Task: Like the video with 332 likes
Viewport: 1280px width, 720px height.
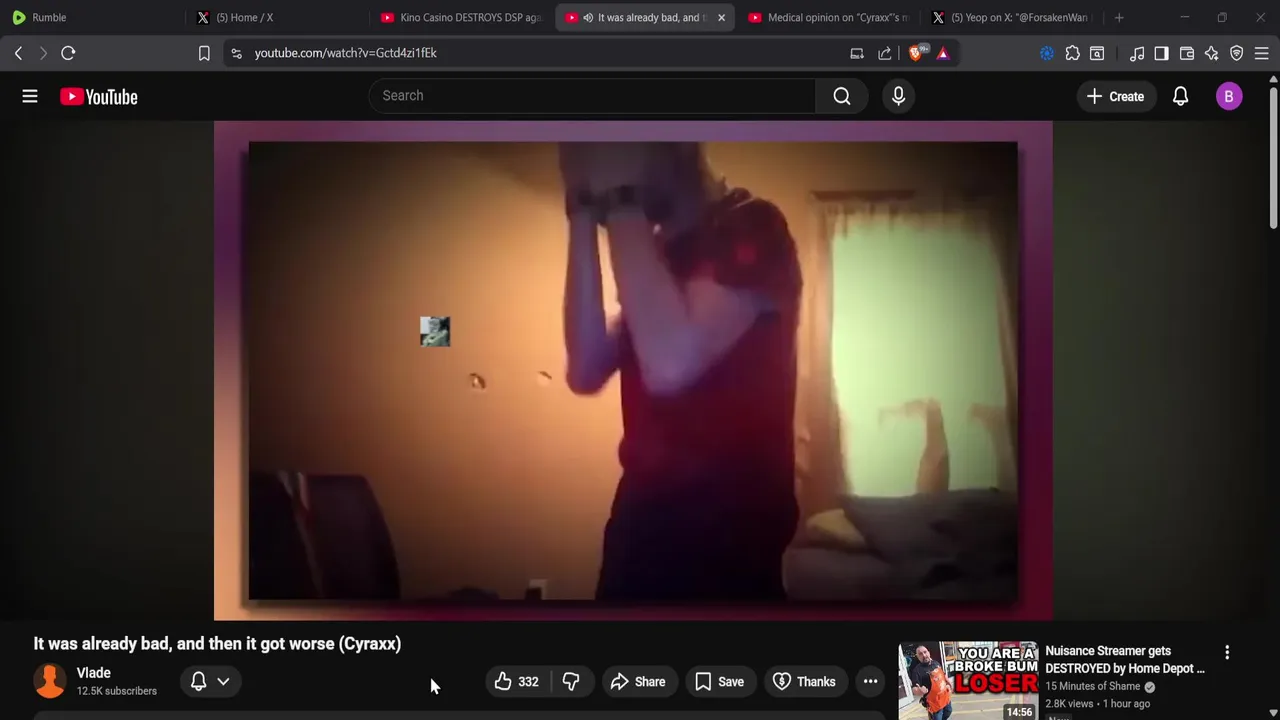Action: (x=516, y=682)
